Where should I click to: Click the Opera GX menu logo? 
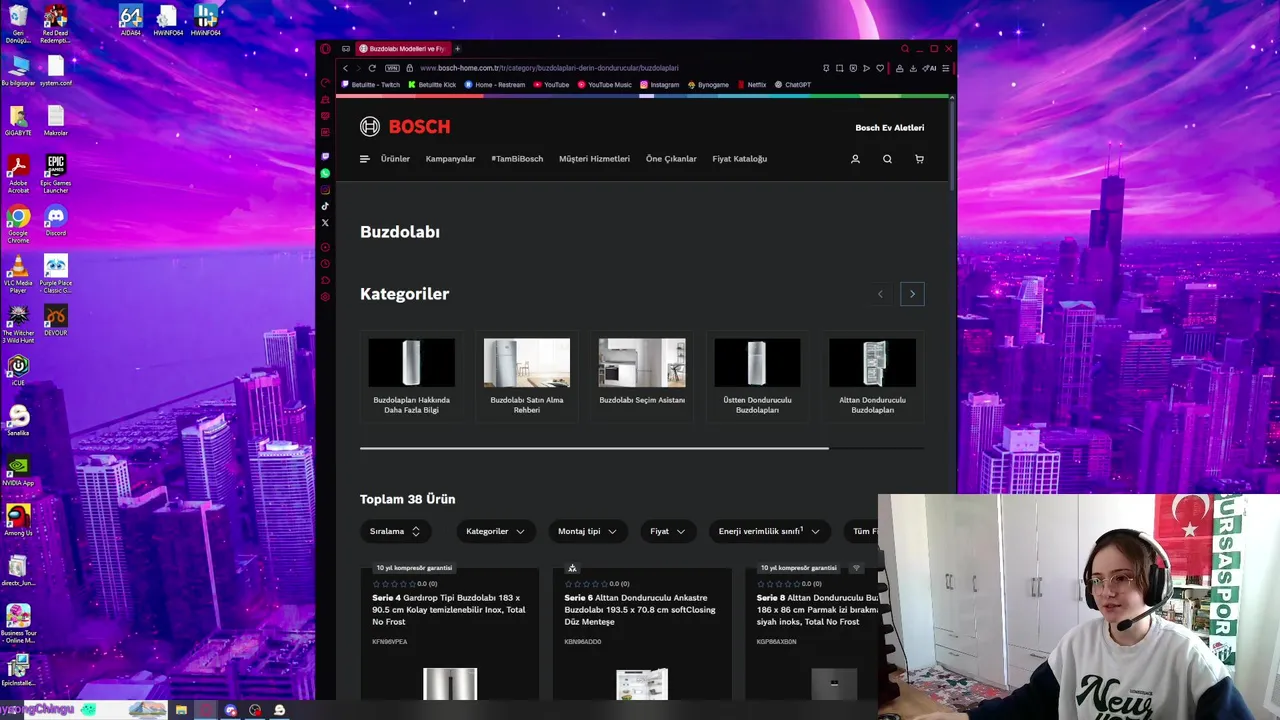tap(325, 48)
